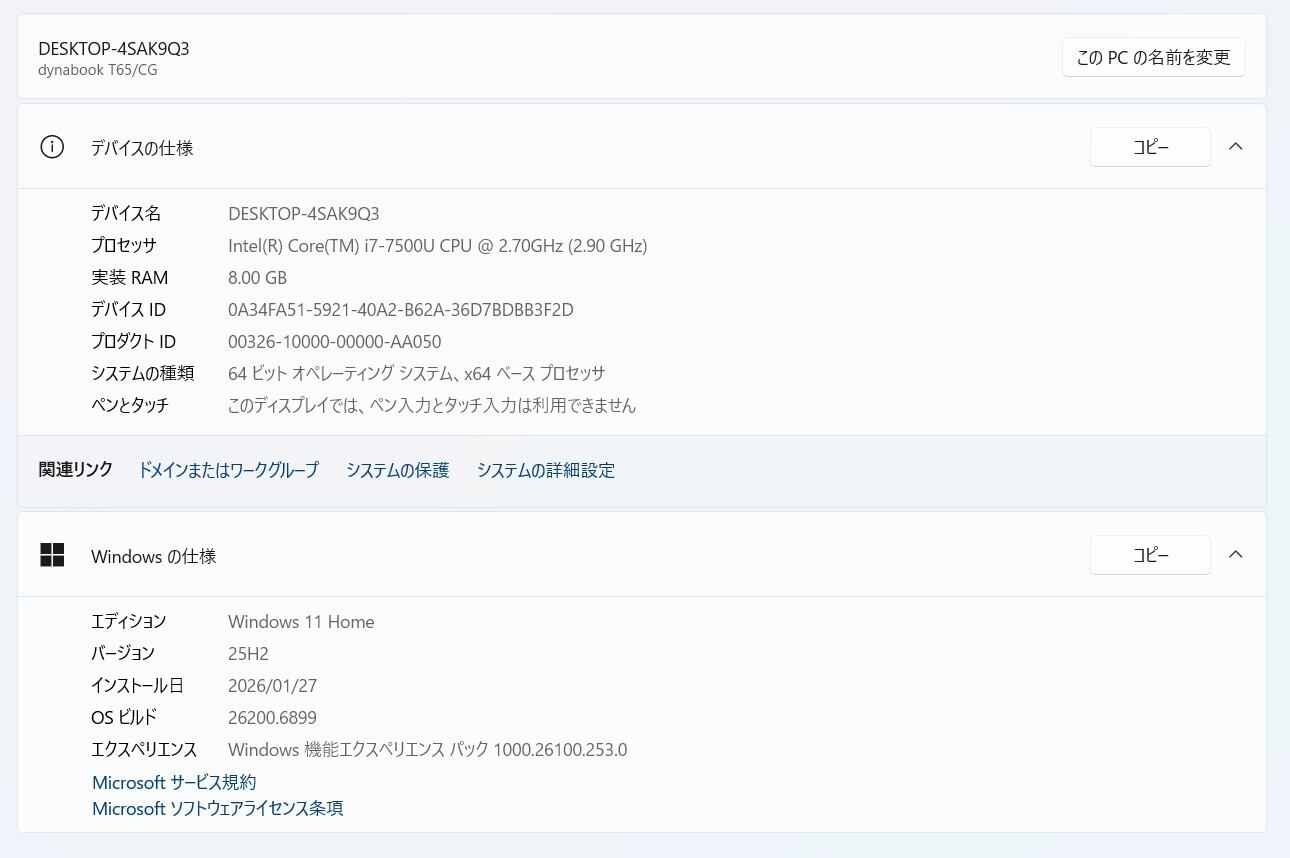Viewport: 1290px width, 858px height.
Task: Select the プロダクト ID value 00326-10000-00000-AA050
Action: (335, 342)
